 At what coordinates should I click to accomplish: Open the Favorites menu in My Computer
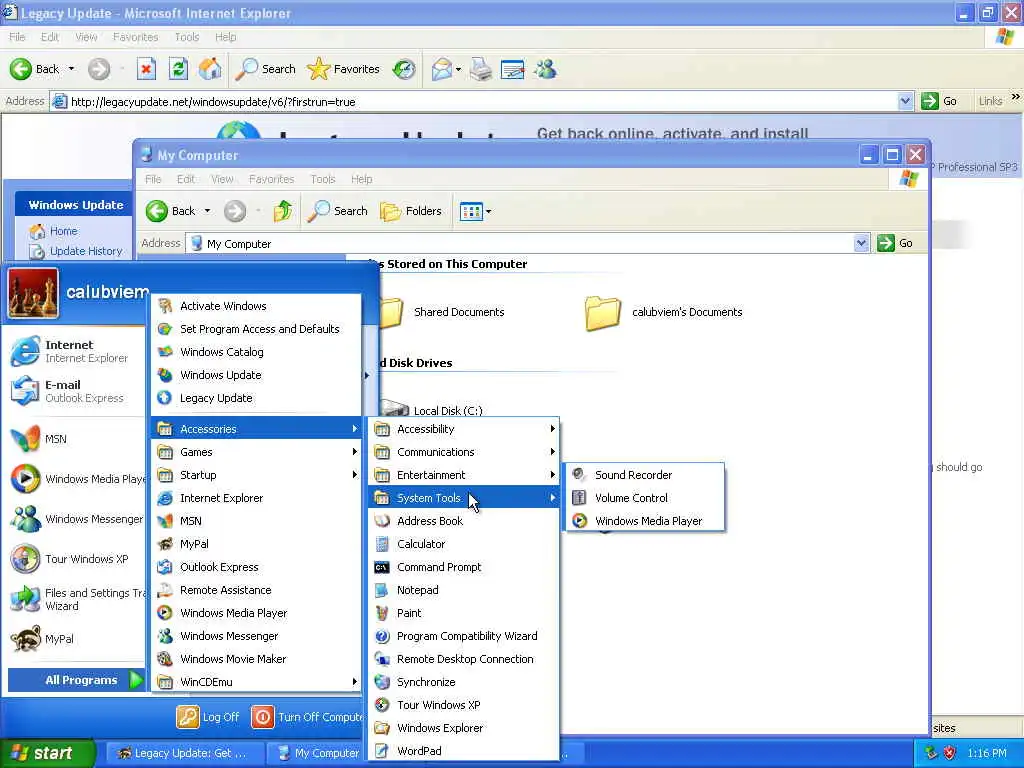click(271, 179)
